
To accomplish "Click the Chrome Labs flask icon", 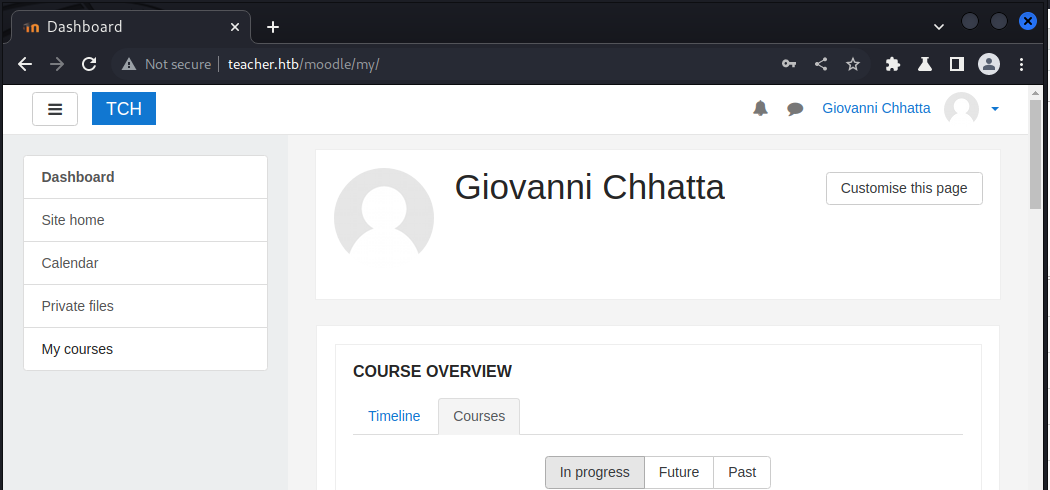I will tap(925, 64).
